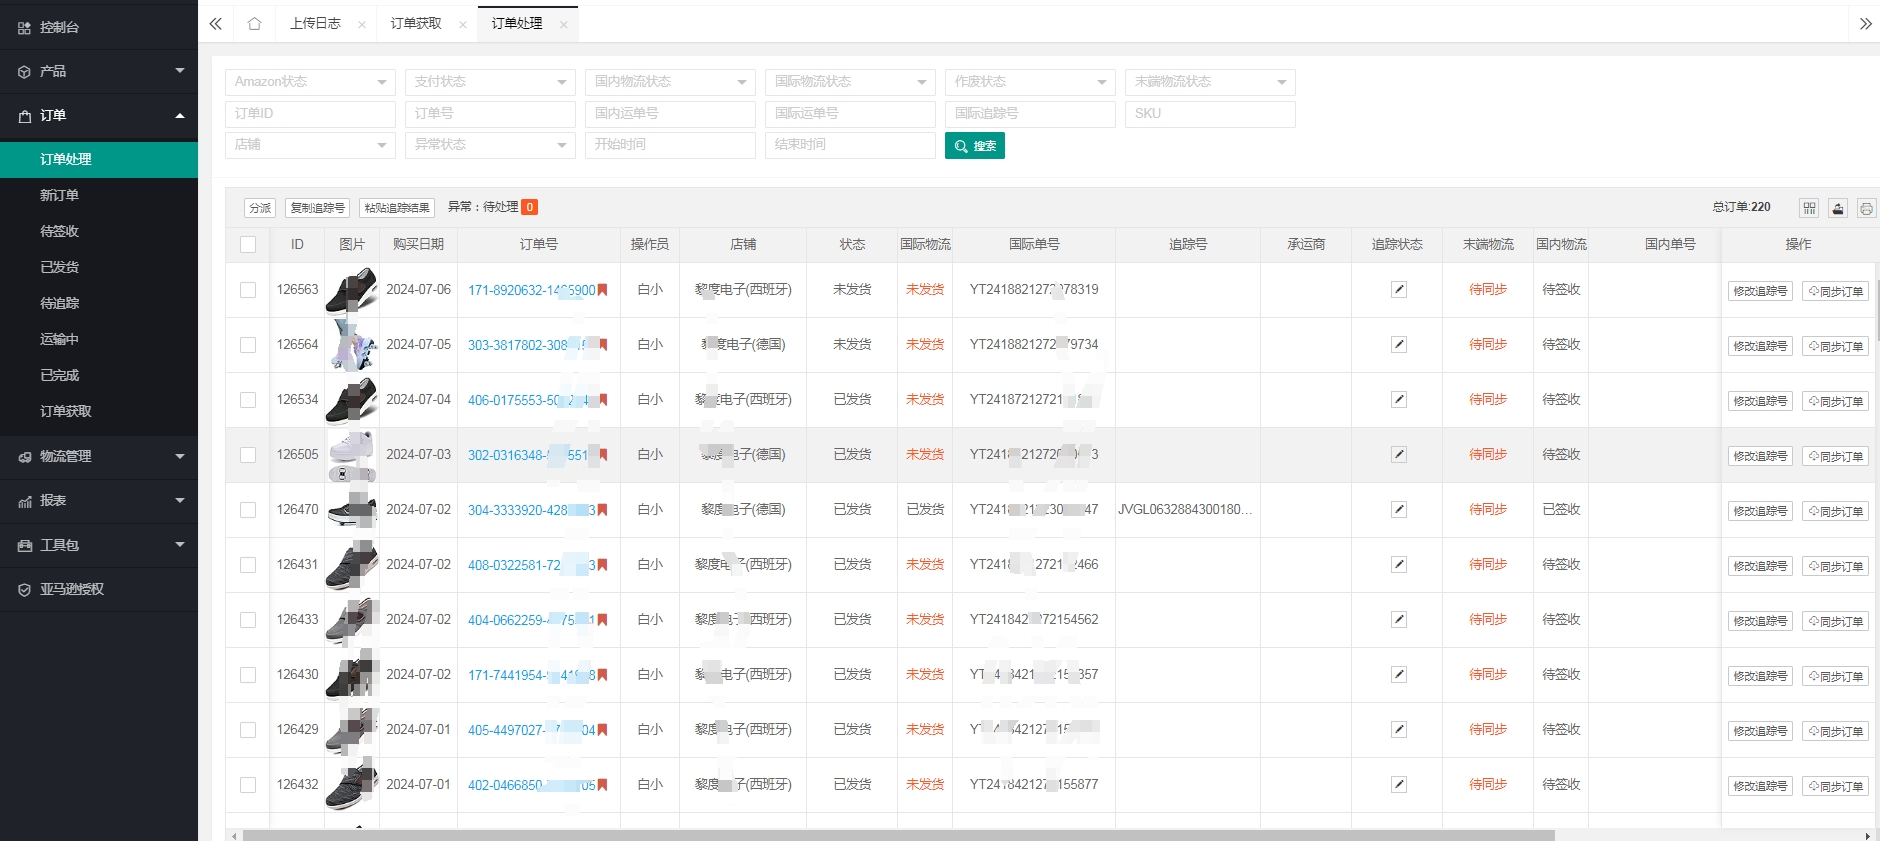Viewport: 1880px width, 841px height.
Task: Click the red flag on order 126470
Action: [603, 510]
